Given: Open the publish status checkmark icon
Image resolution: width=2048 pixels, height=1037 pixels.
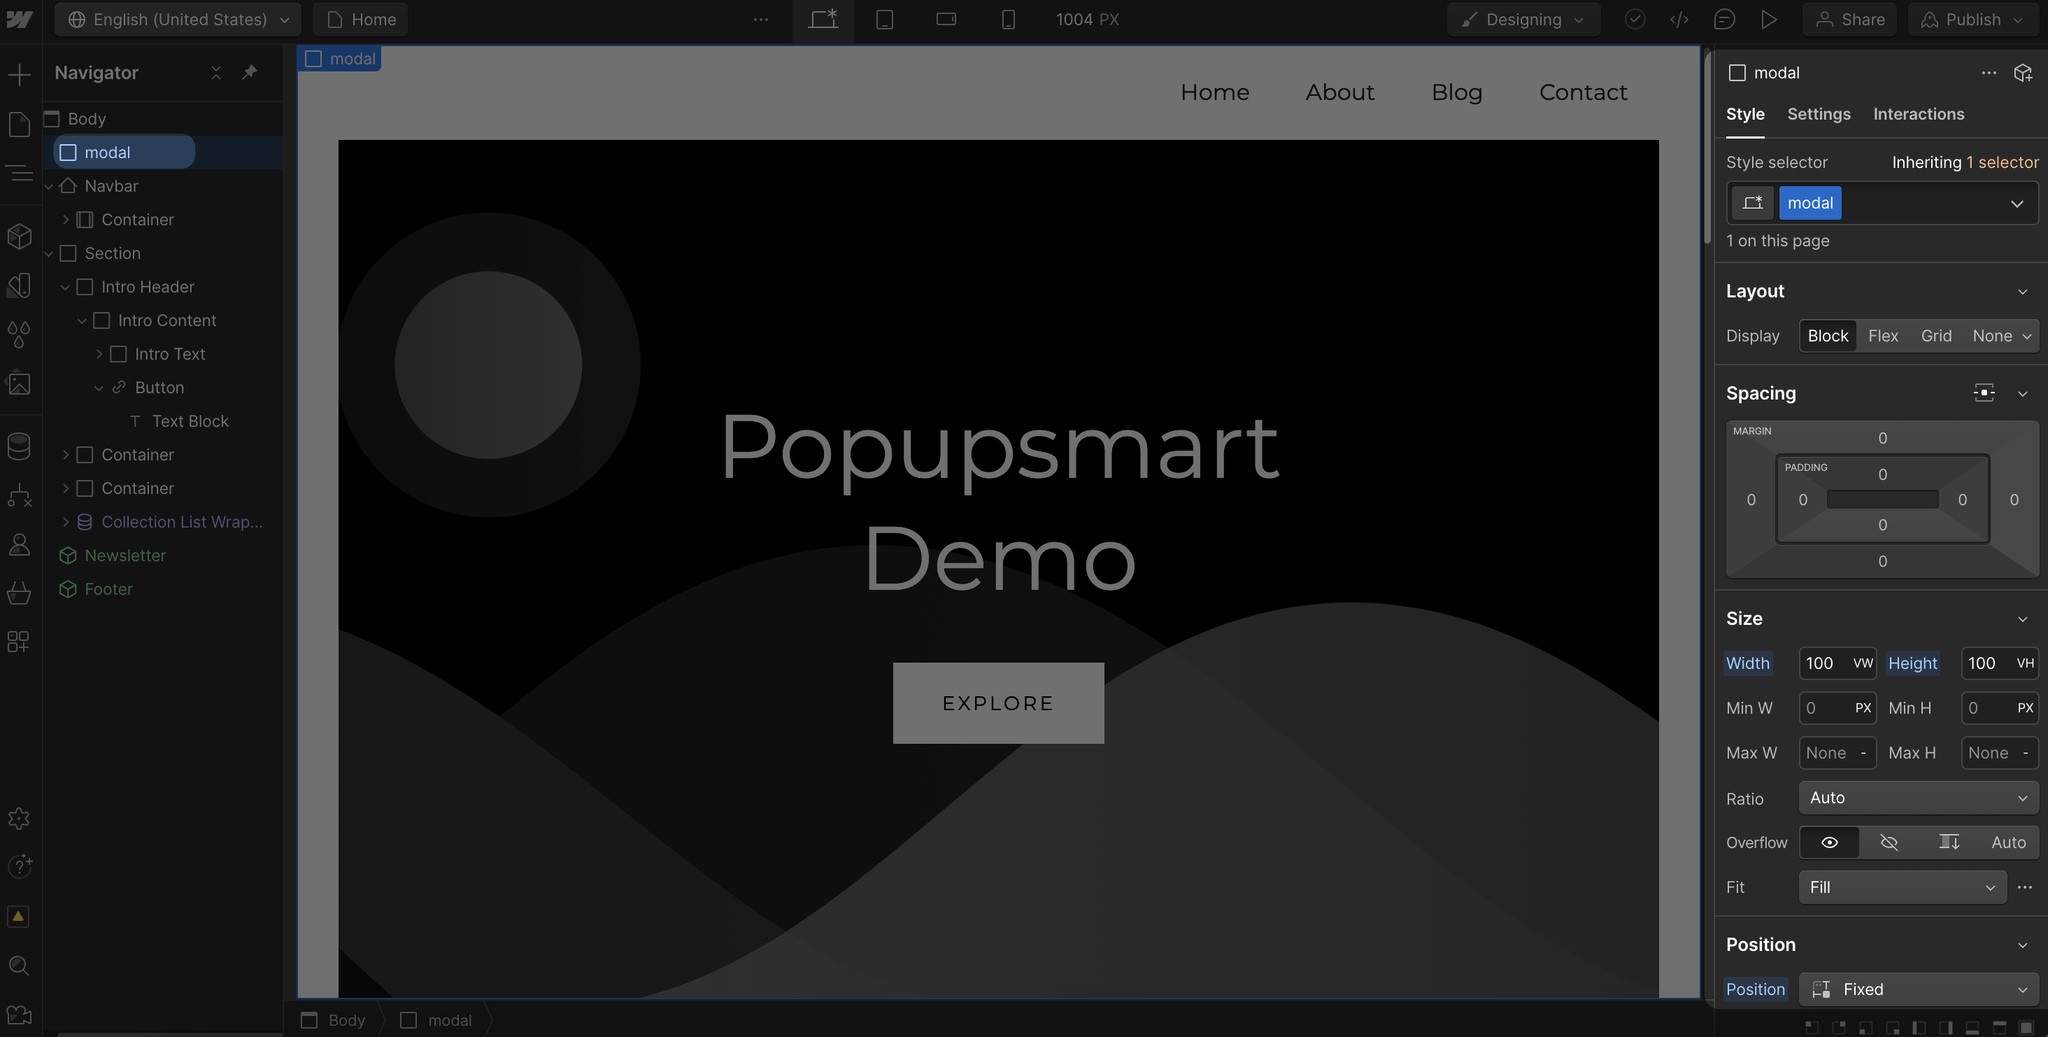Looking at the screenshot, I should pyautogui.click(x=1635, y=19).
